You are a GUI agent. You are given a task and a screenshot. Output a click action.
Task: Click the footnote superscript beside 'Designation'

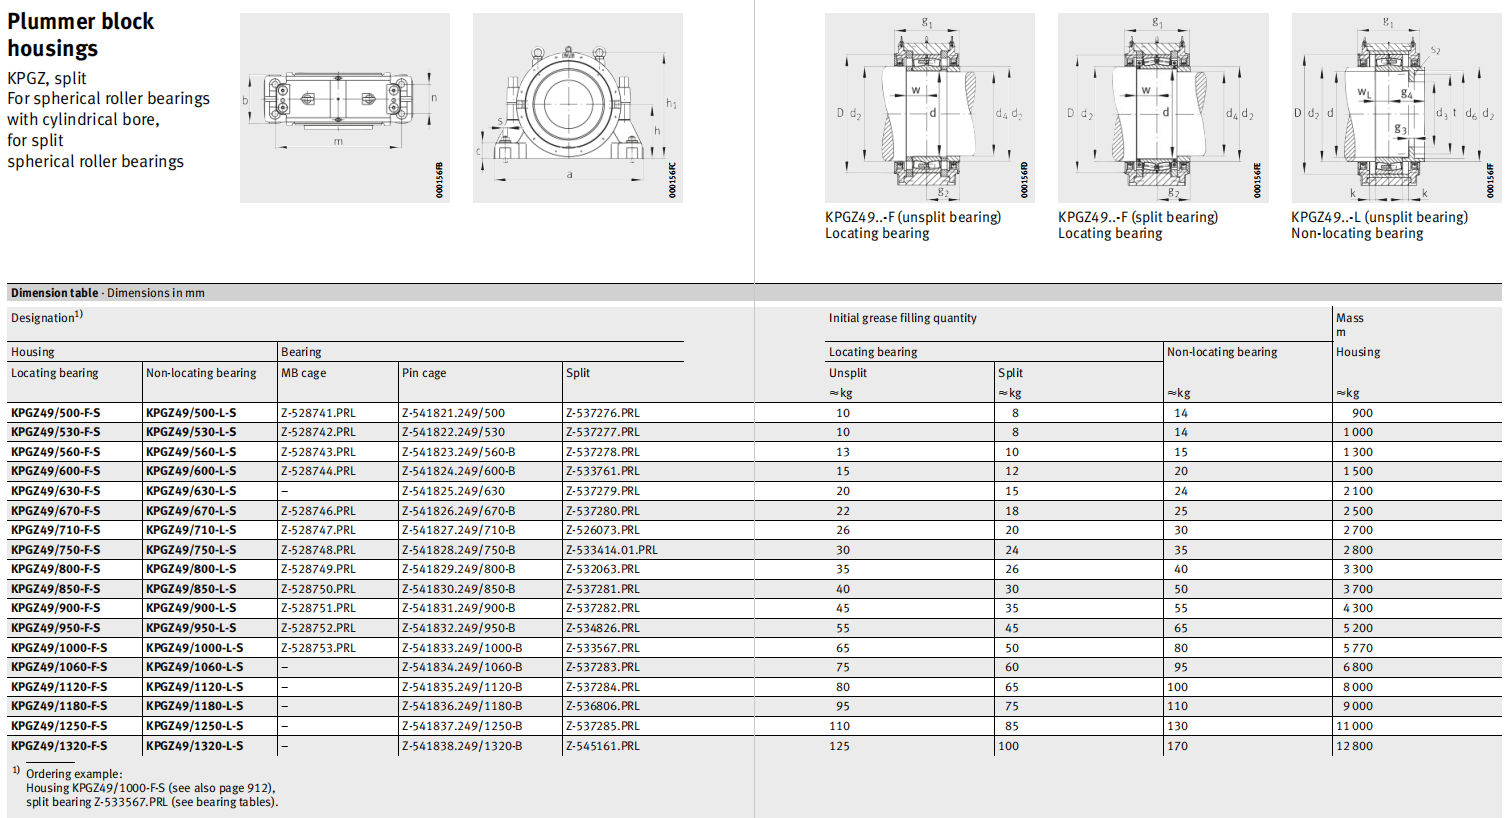point(79,314)
